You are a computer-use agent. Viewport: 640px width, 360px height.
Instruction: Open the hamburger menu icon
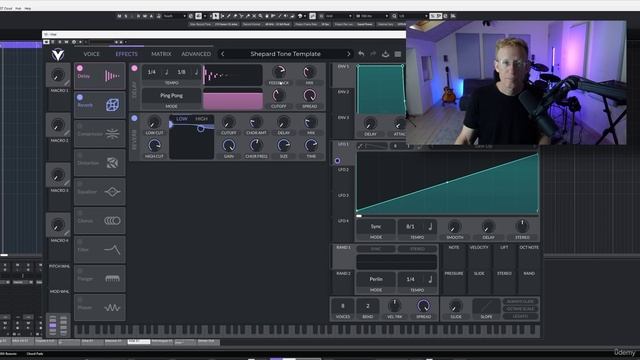coord(398,54)
